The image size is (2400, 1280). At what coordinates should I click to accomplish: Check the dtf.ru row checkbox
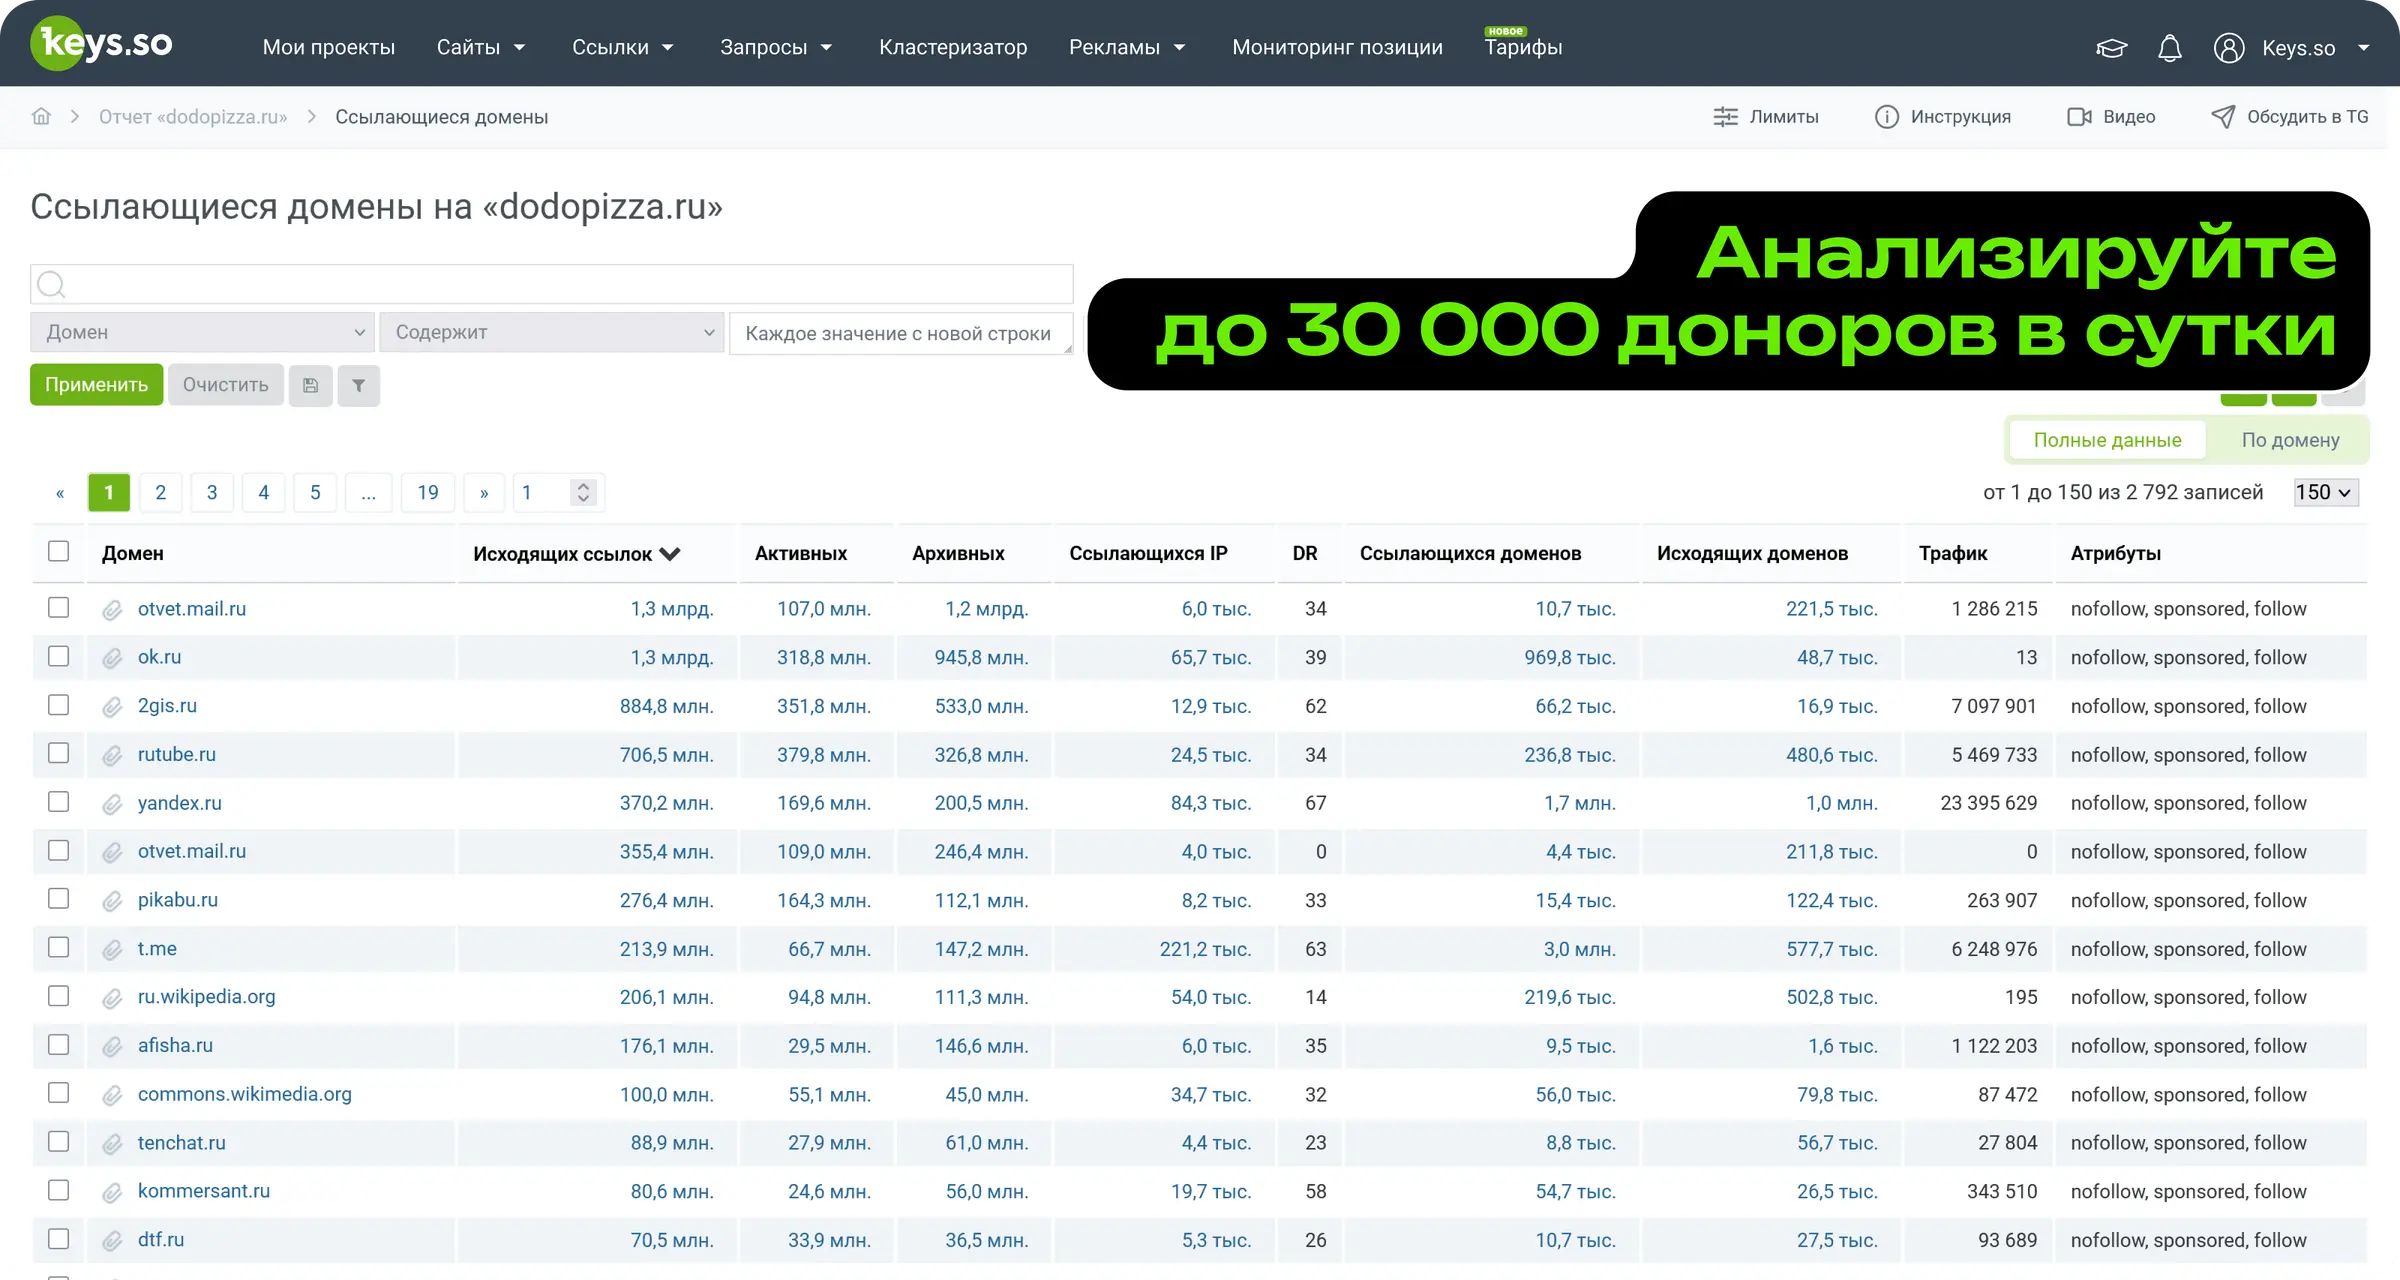[x=59, y=1239]
